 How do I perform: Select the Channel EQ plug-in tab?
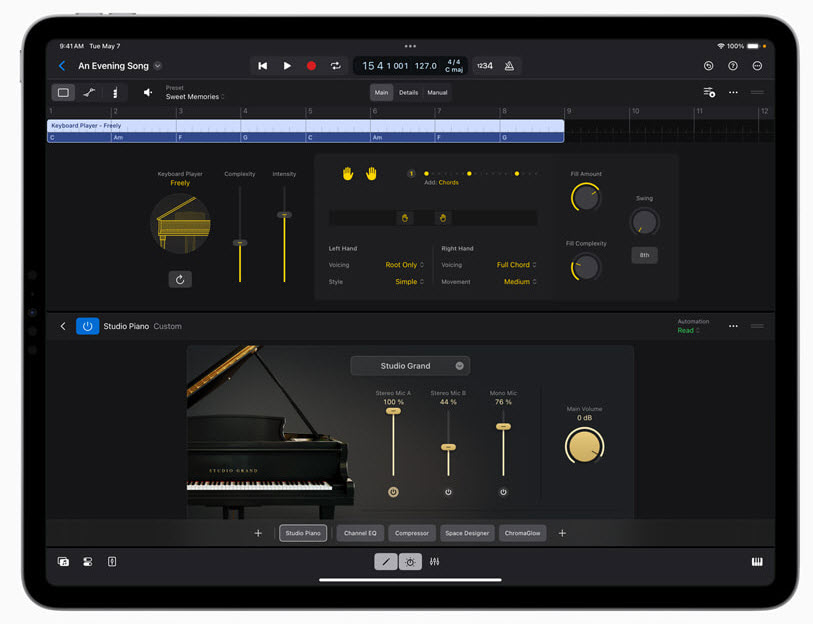coord(360,533)
